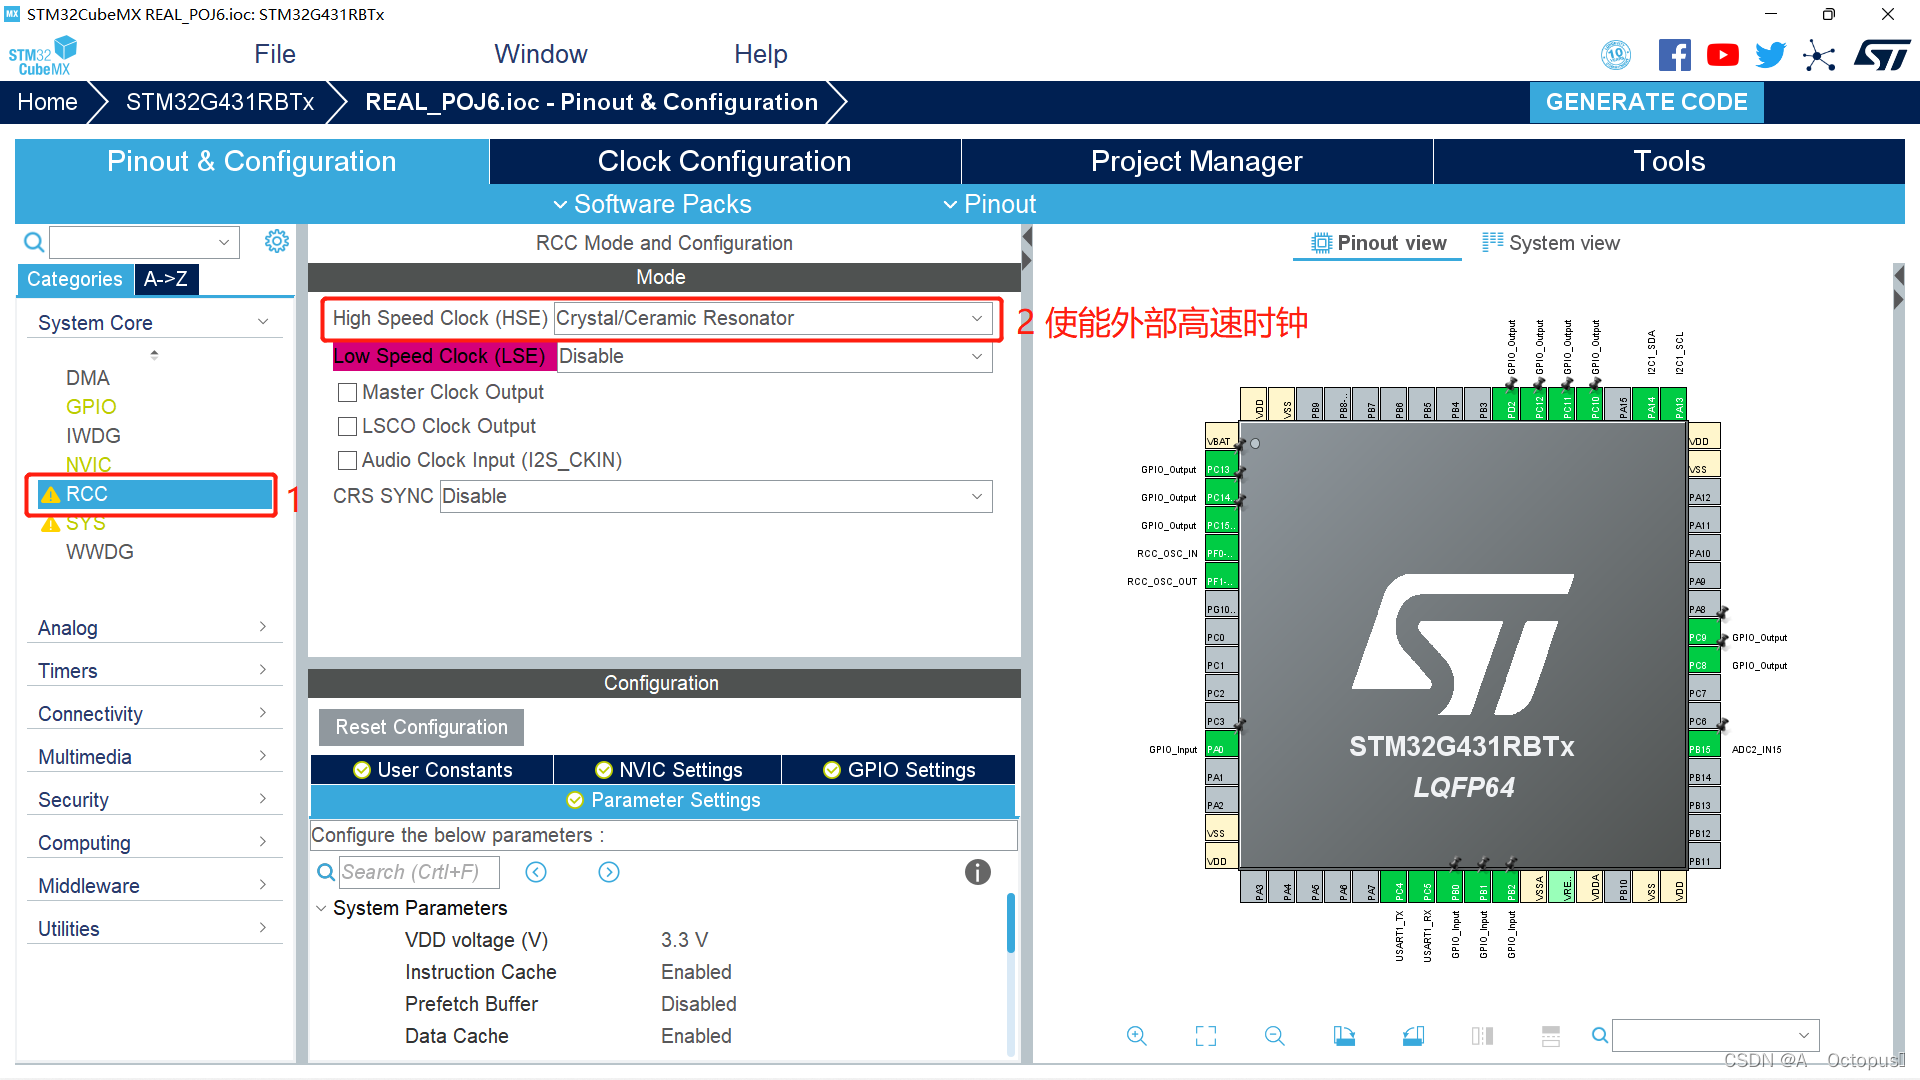Viewport: 1920px width, 1080px height.
Task: Enable the LSCO Clock Output checkbox
Action: pyautogui.click(x=348, y=427)
